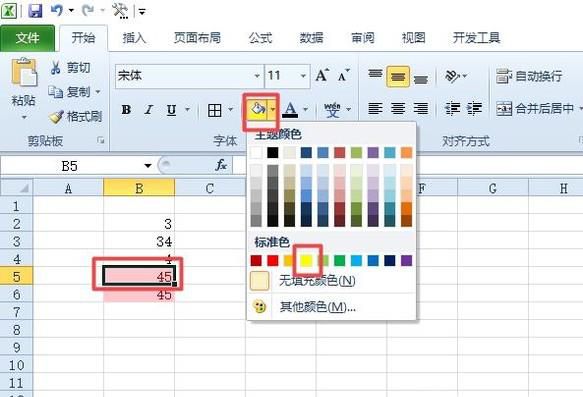The width and height of the screenshot is (583, 397).
Task: Apply the cell borders button
Action: coord(215,110)
